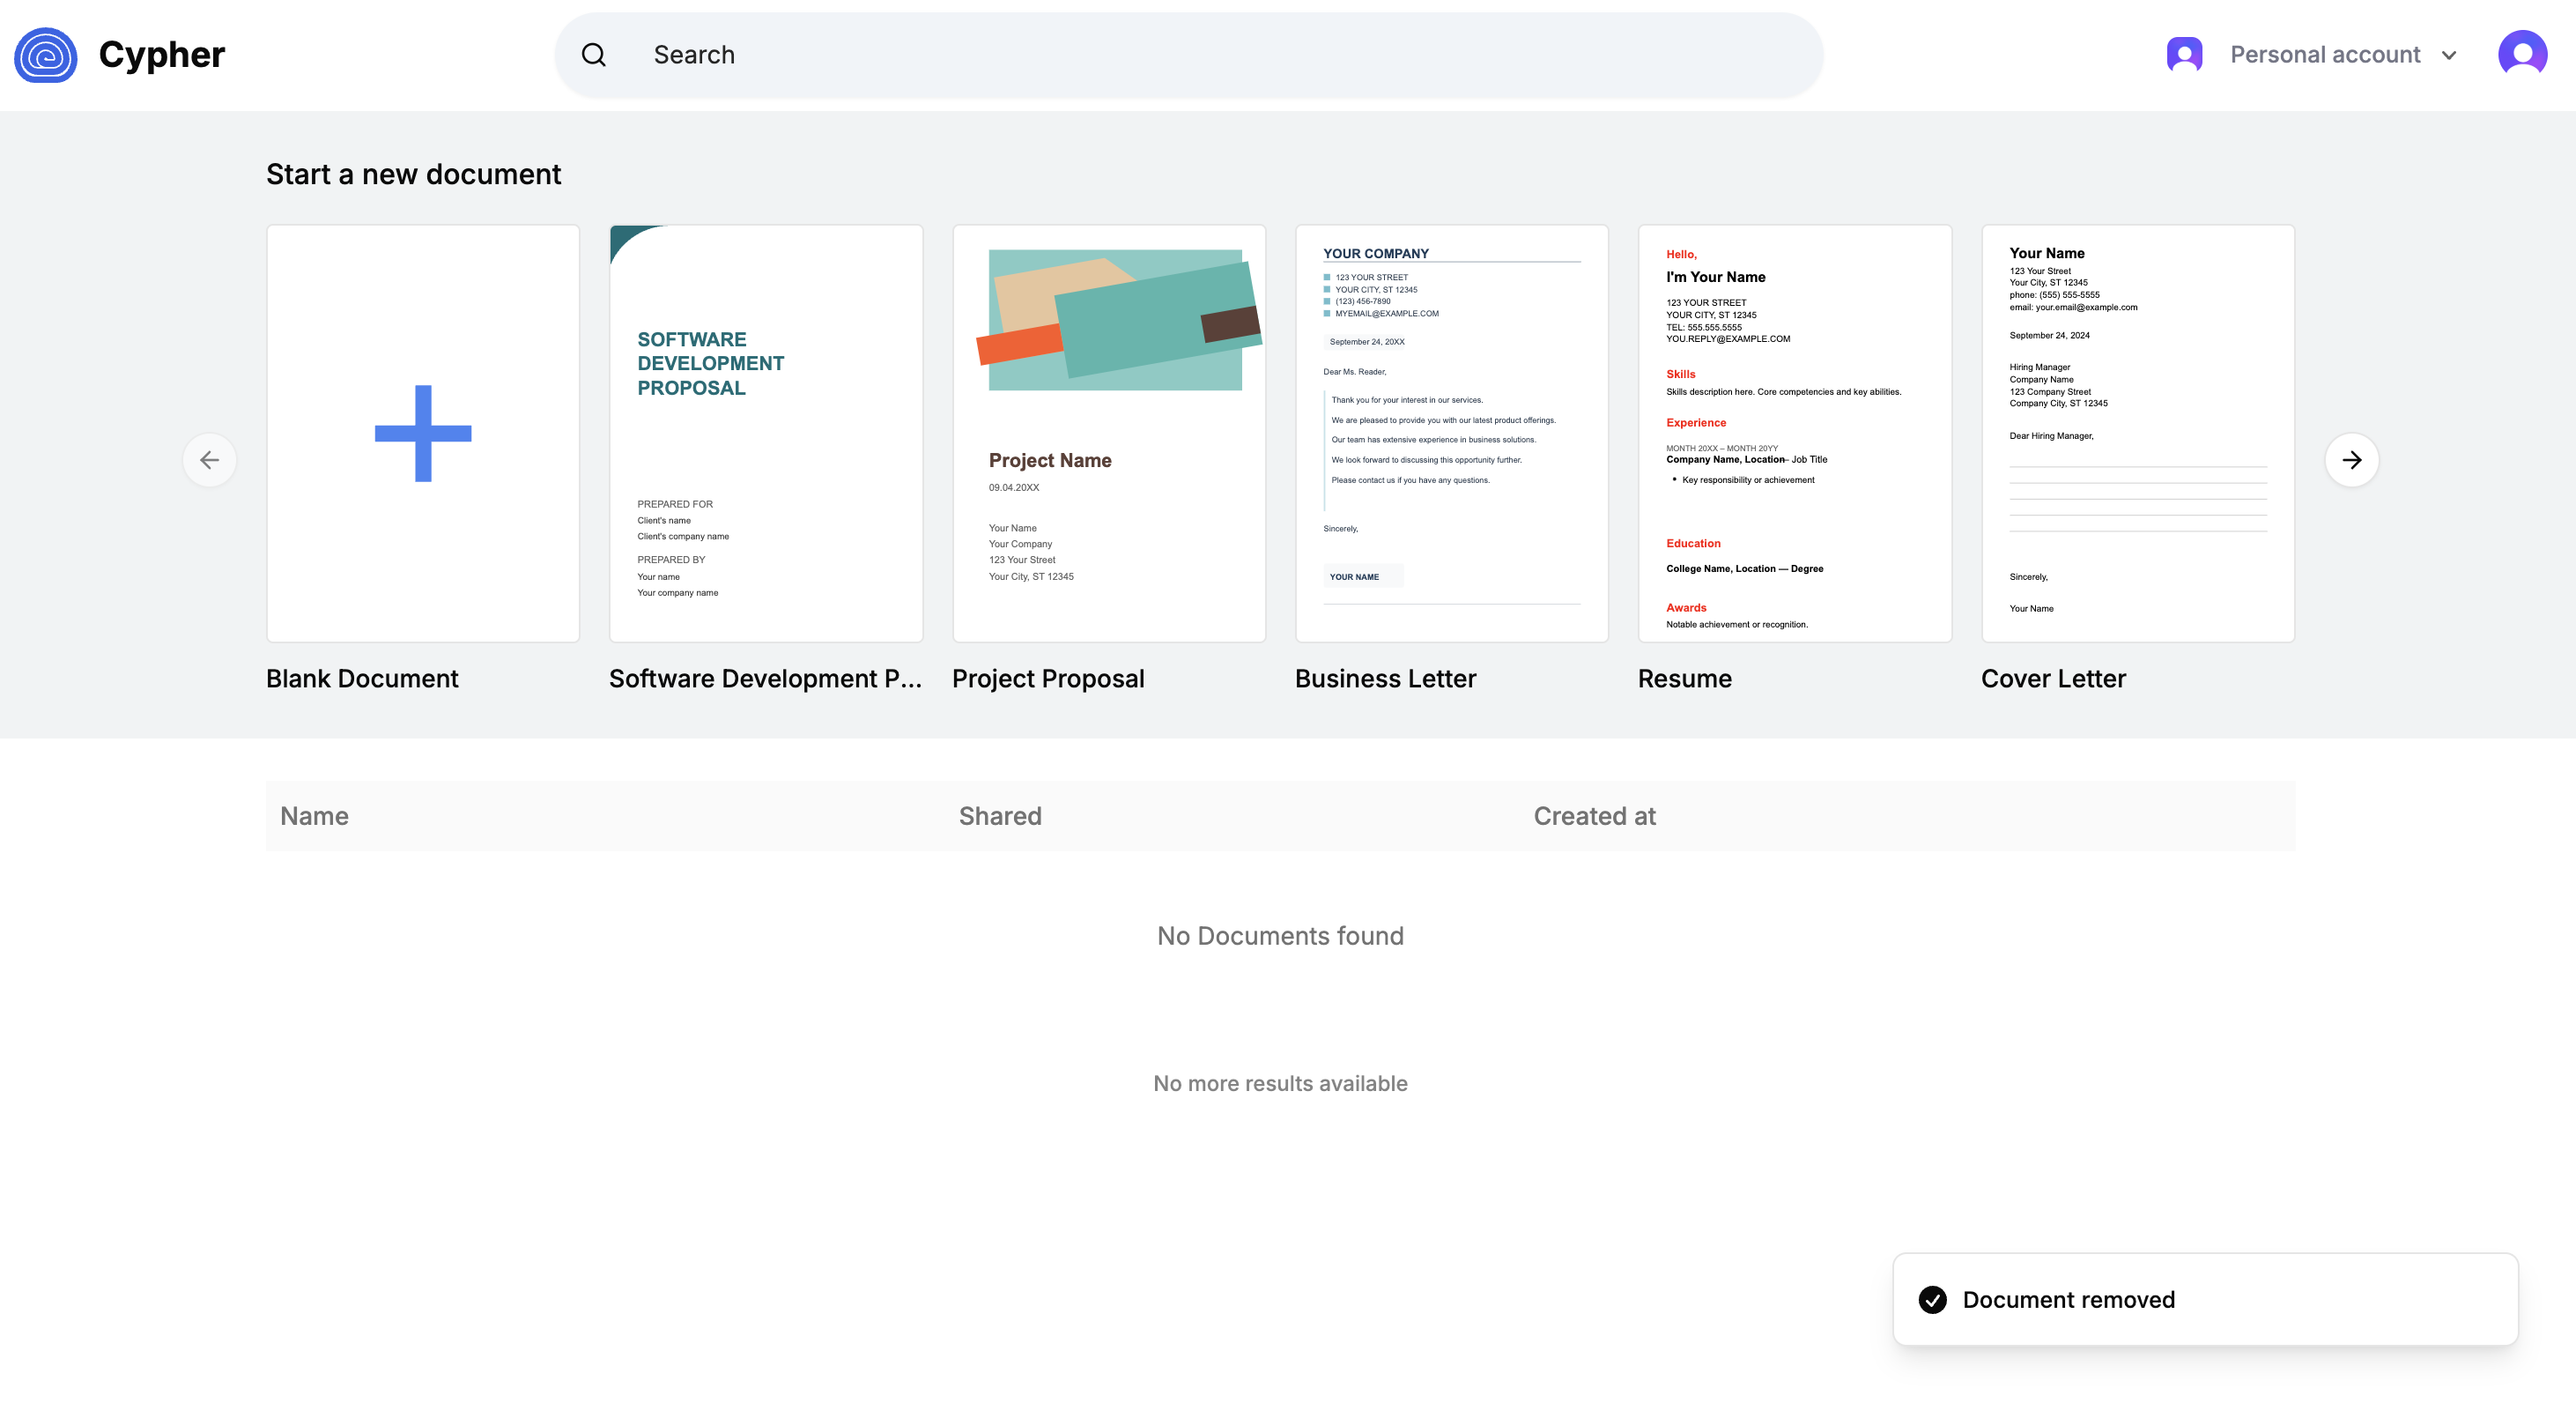Click the purple Personal account avatar icon
2576x1403 pixels.
[2184, 55]
